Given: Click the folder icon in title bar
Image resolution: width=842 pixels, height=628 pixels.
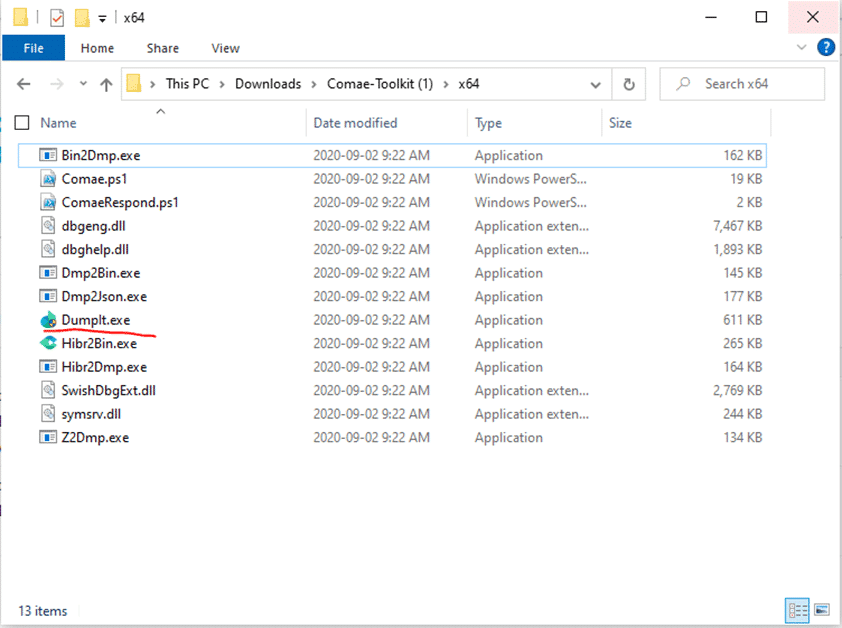Looking at the screenshot, I should click(x=20, y=17).
